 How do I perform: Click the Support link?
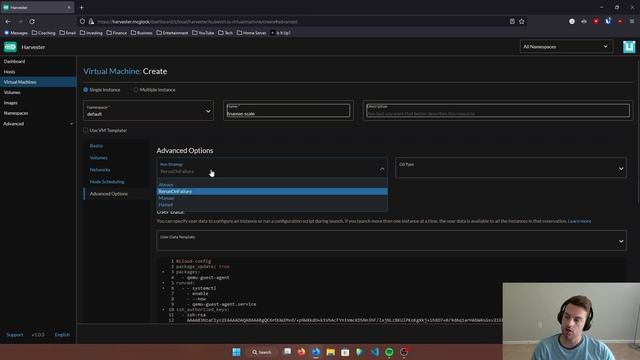pyautogui.click(x=15, y=335)
